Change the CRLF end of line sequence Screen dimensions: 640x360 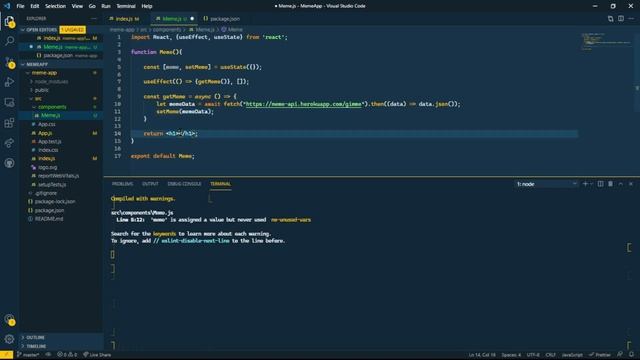point(551,355)
